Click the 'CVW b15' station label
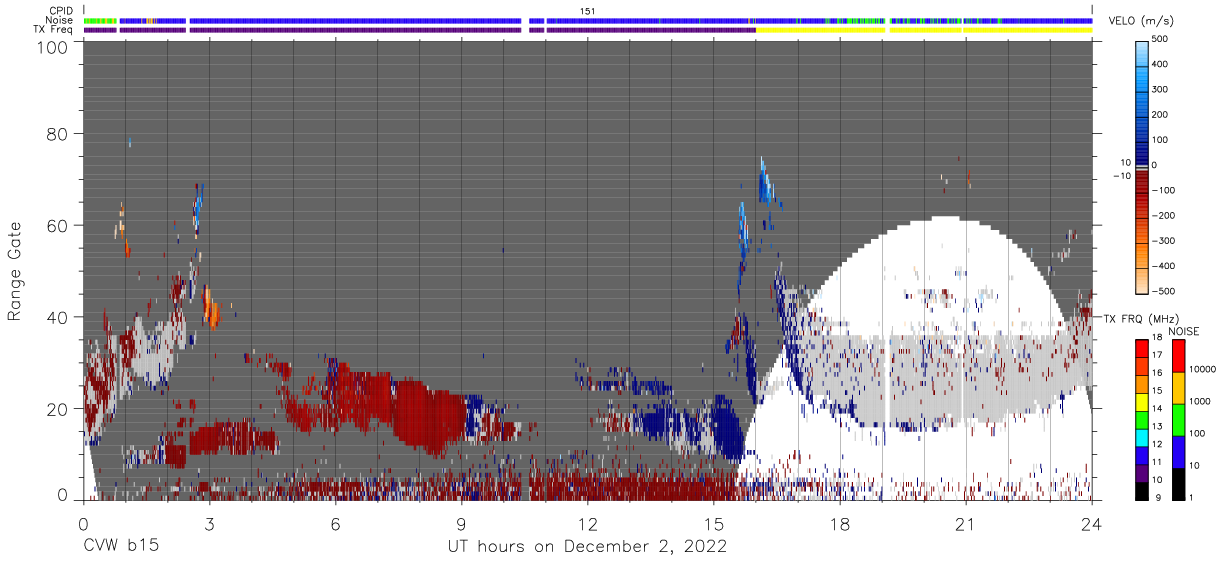 click(121, 547)
